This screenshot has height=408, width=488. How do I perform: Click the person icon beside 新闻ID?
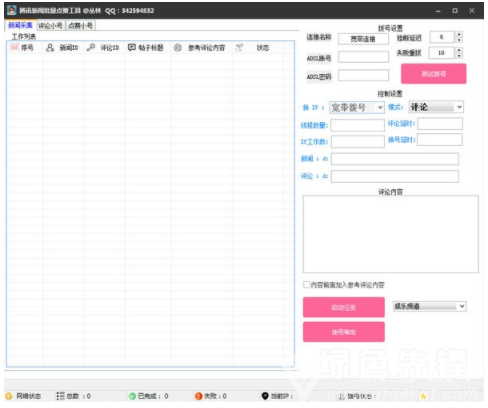tap(50, 48)
